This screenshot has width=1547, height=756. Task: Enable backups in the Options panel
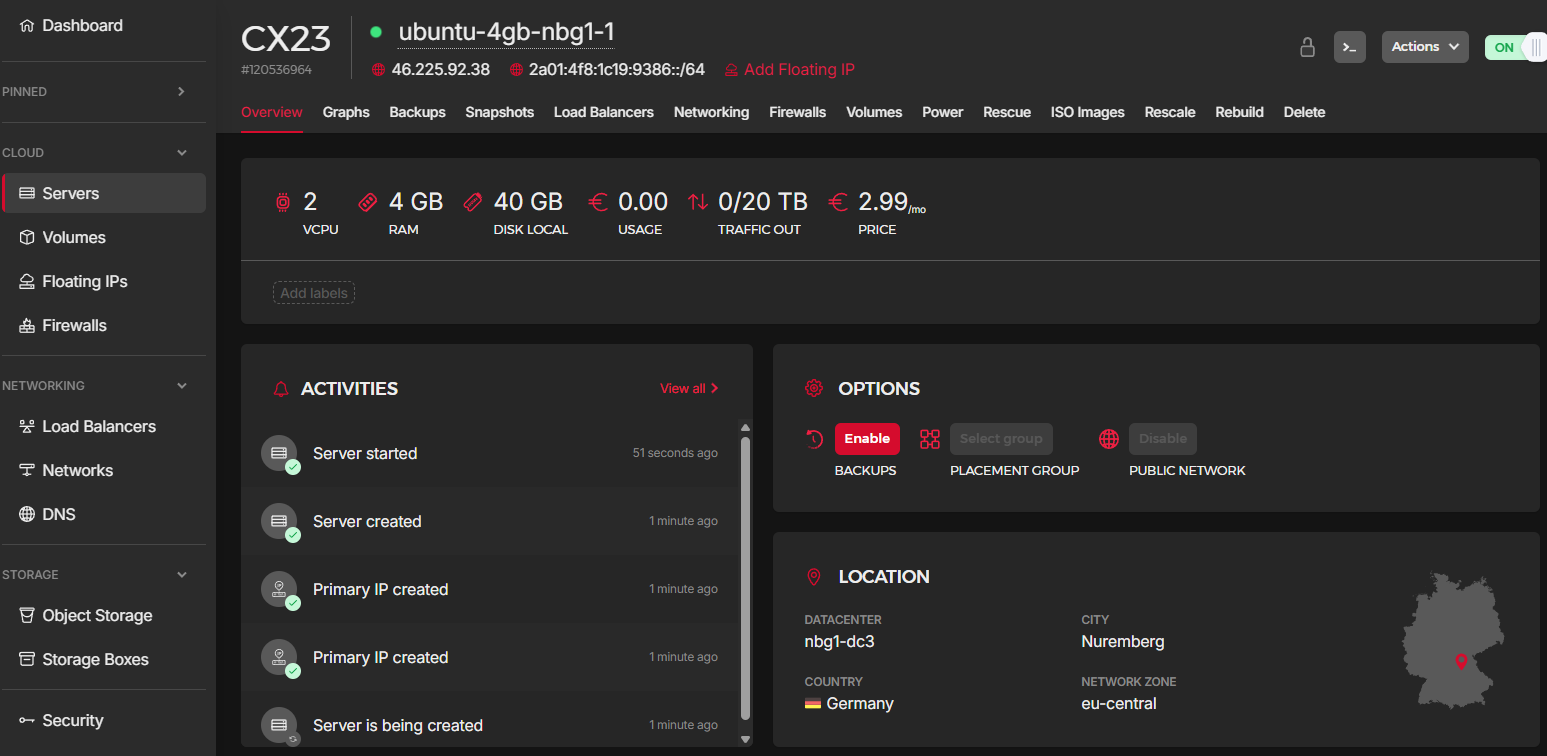866,438
